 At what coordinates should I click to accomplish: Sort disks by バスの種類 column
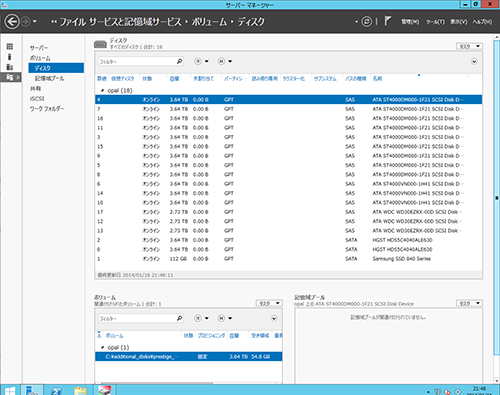[355, 79]
